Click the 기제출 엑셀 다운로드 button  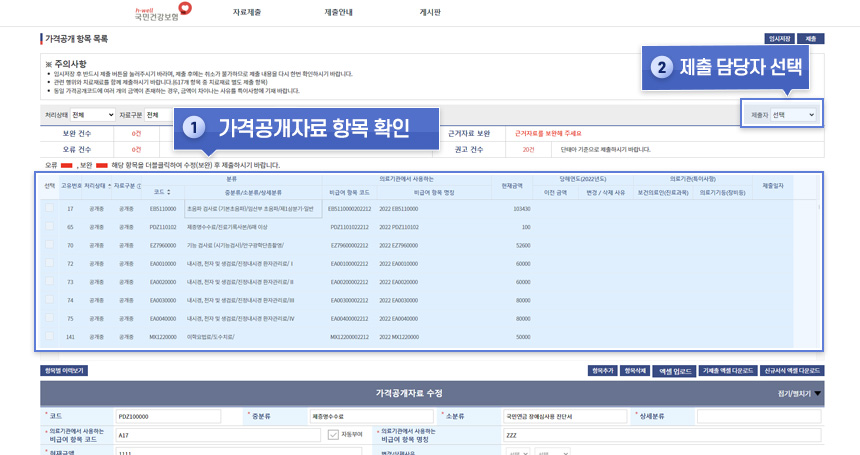point(728,371)
